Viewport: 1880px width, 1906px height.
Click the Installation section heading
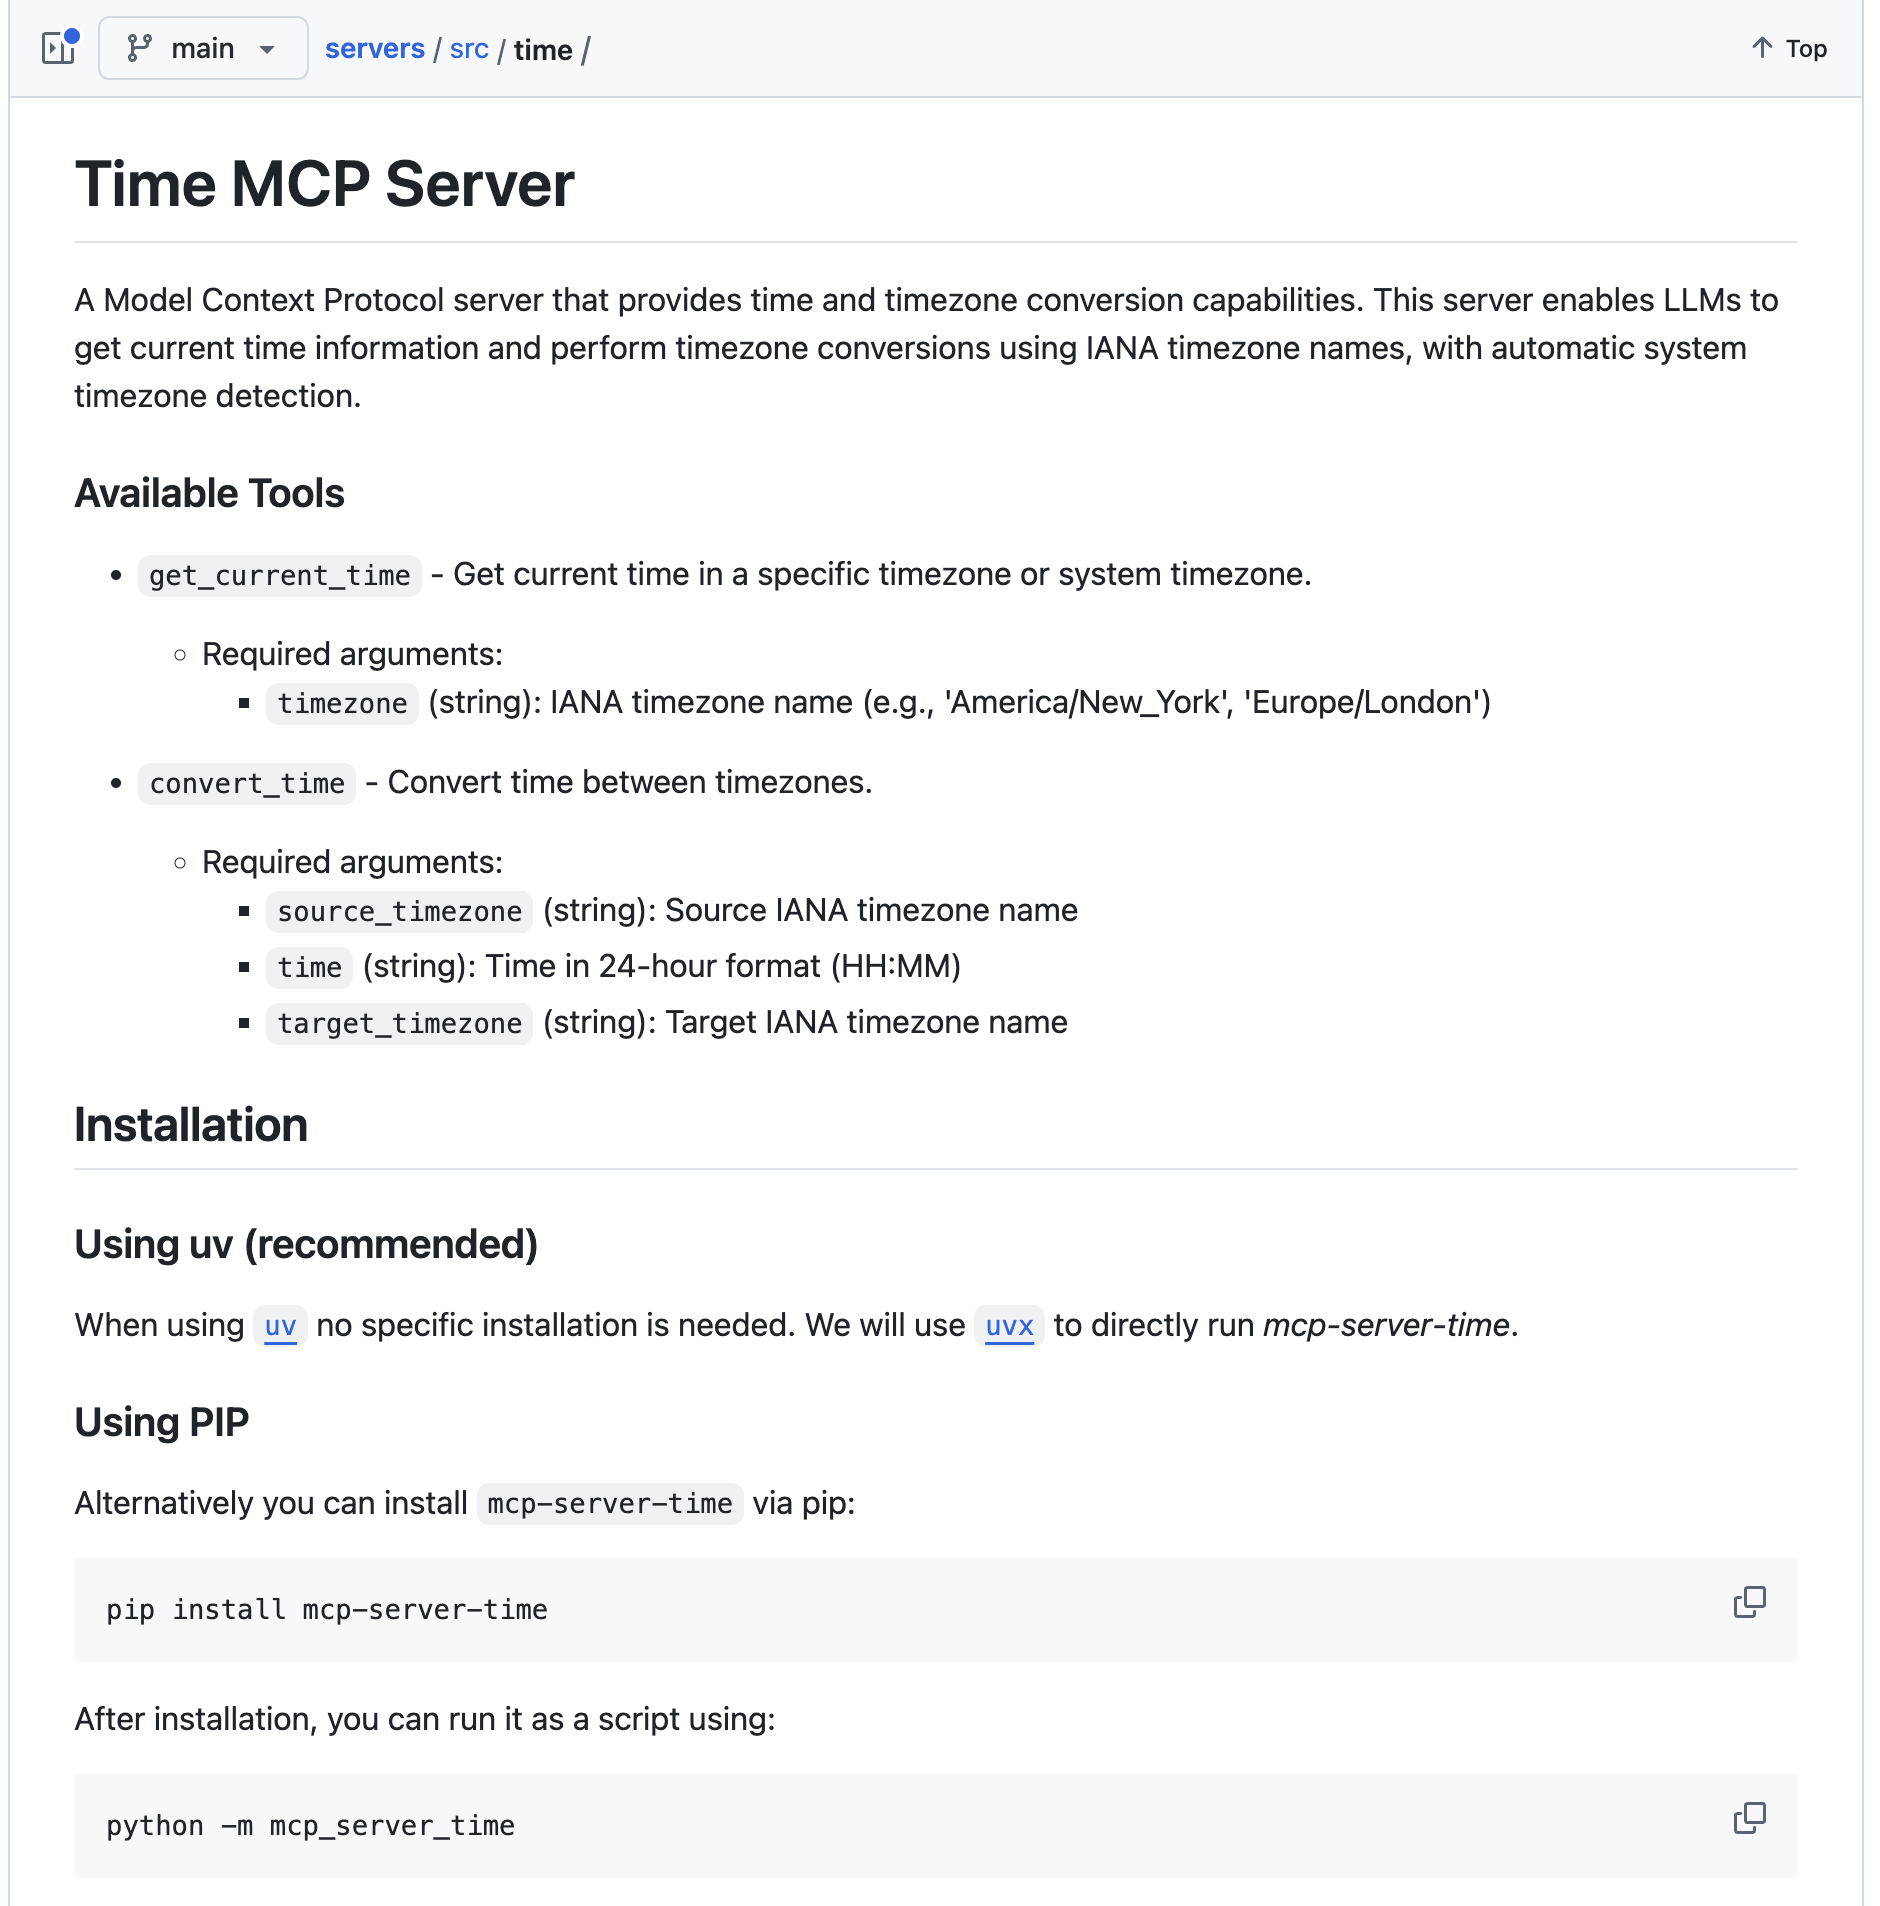coord(191,1125)
